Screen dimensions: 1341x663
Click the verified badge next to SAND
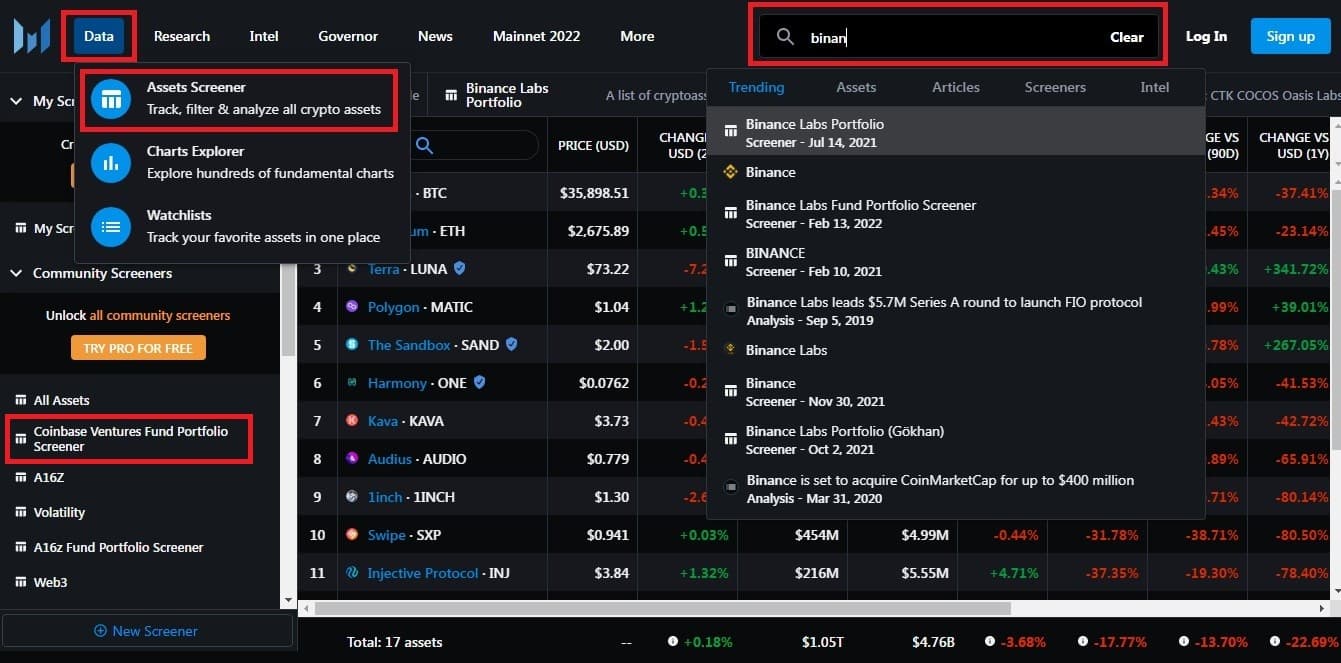click(x=512, y=345)
